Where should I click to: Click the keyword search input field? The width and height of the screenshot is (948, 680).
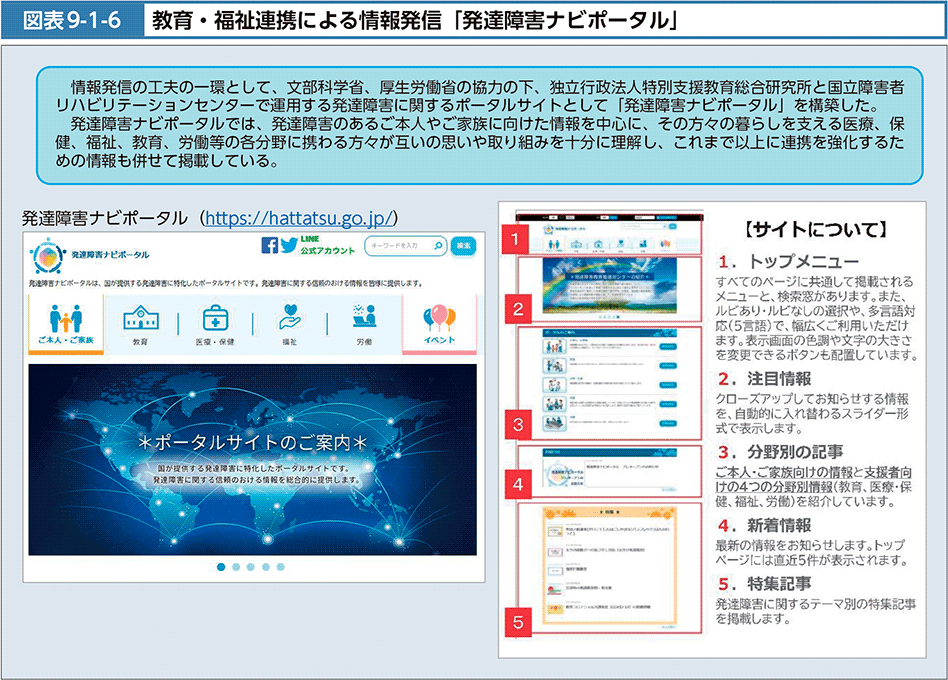pos(396,246)
